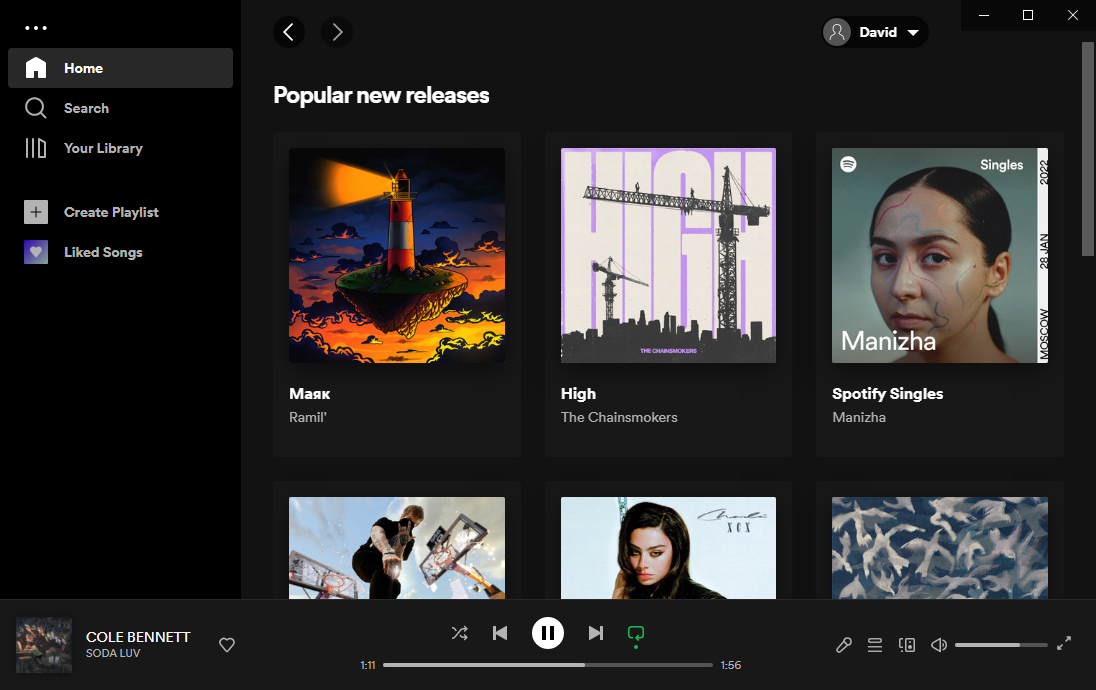Open the play queue
1096x690 pixels.
click(x=874, y=645)
